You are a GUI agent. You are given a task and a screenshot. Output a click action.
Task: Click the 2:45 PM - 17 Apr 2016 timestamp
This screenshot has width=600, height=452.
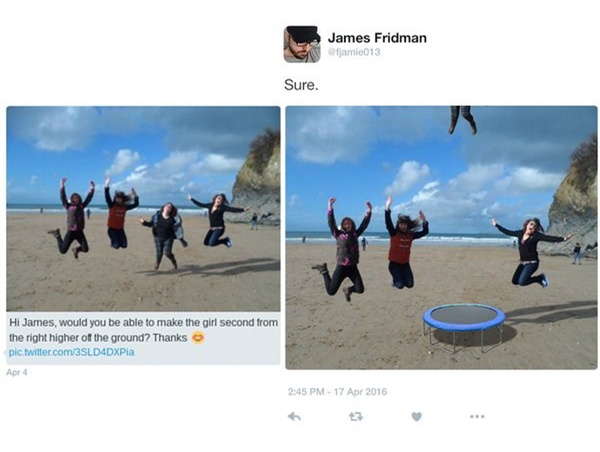pos(338,392)
